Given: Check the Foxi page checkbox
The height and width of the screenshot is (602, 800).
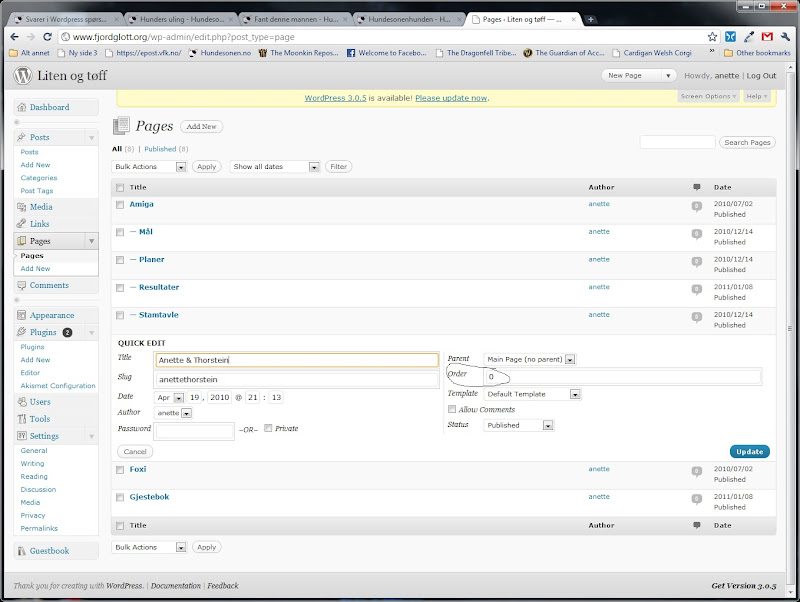Looking at the screenshot, I should pyautogui.click(x=120, y=470).
